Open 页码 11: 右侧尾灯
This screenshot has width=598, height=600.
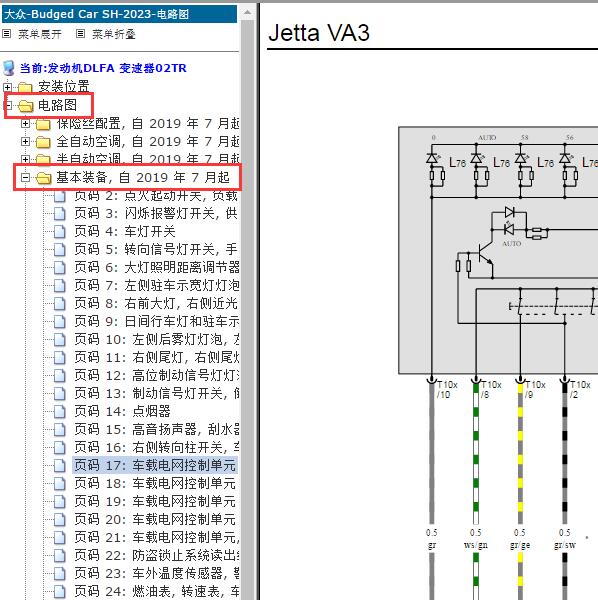[x=157, y=357]
